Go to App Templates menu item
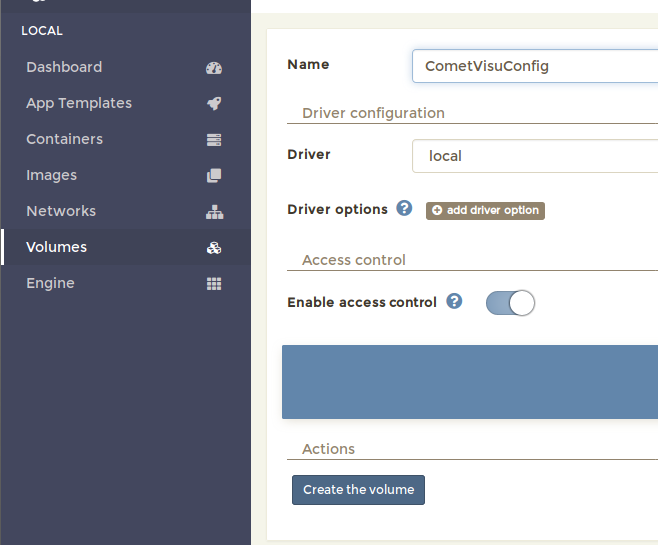658x545 pixels. pyautogui.click(x=79, y=104)
